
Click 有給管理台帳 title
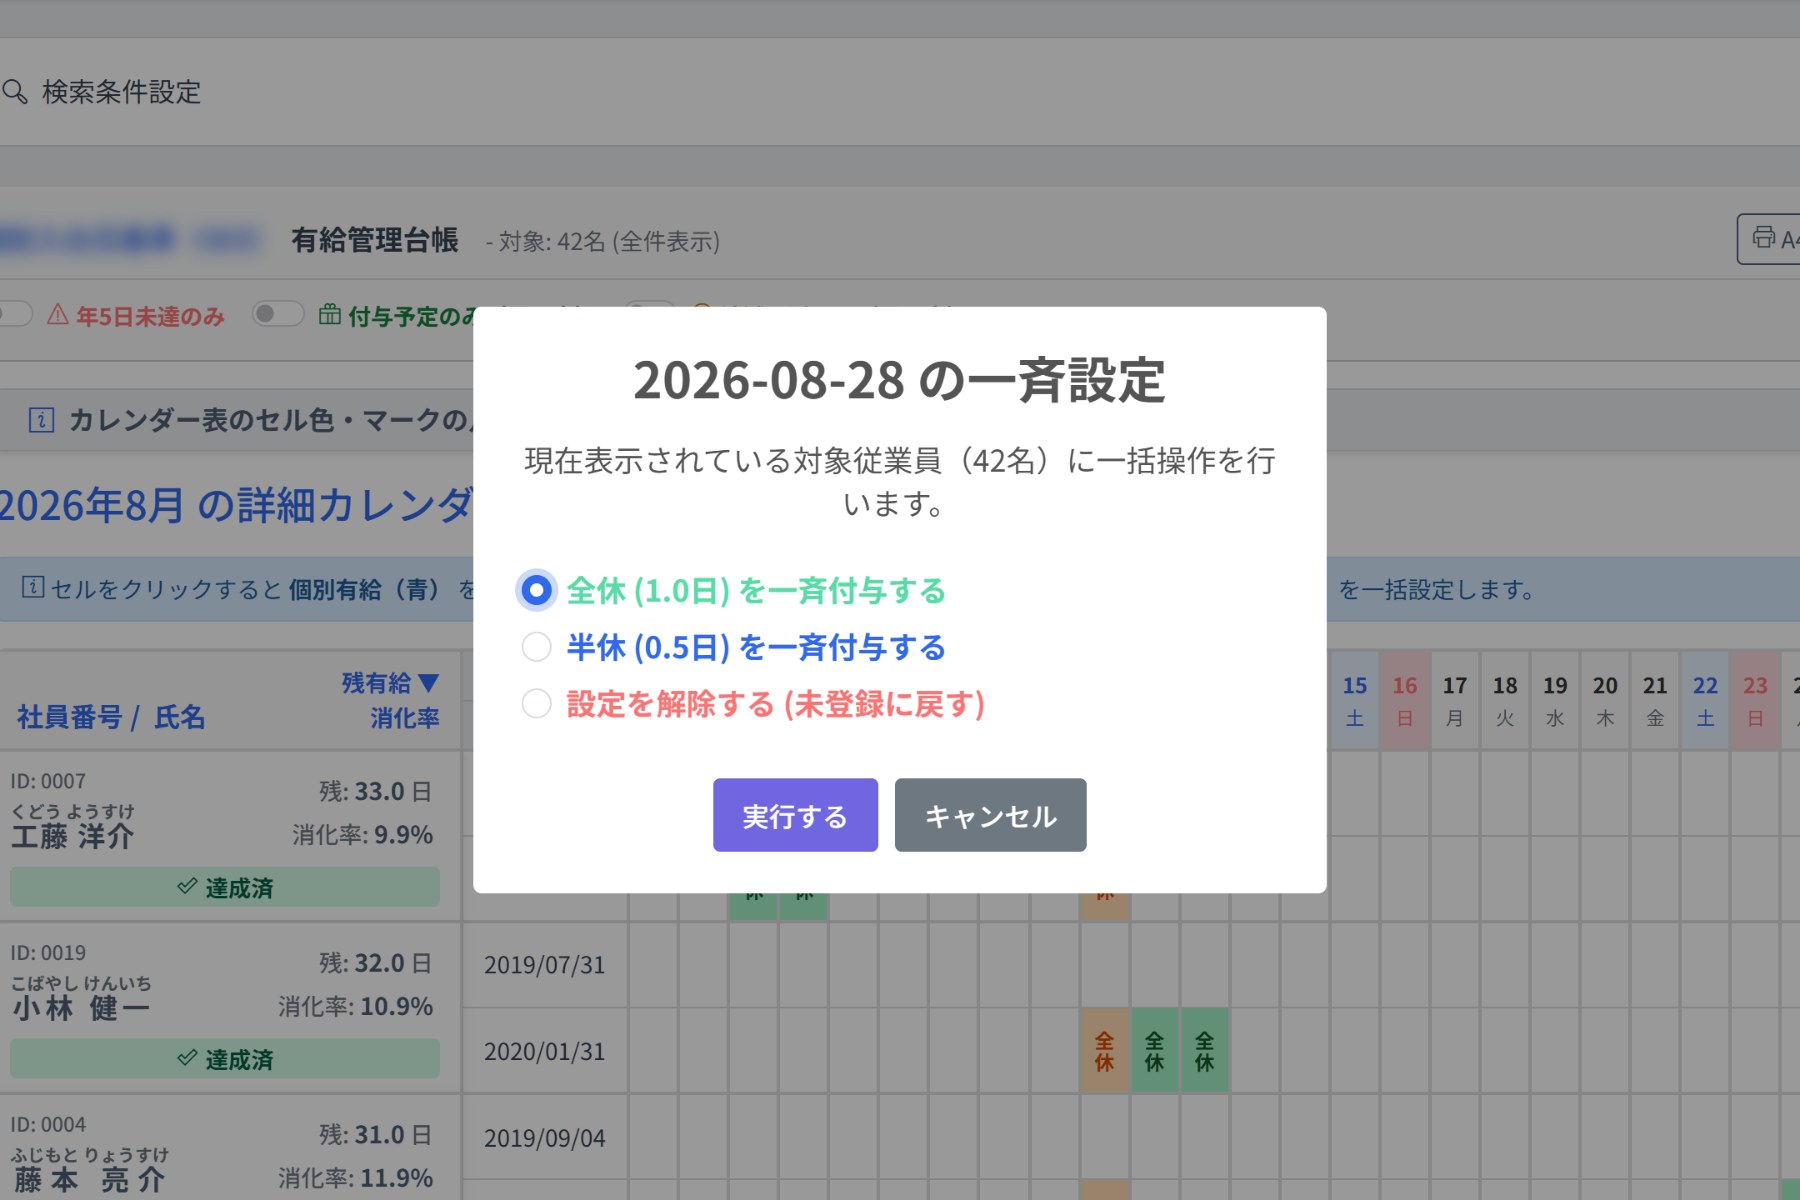click(375, 240)
